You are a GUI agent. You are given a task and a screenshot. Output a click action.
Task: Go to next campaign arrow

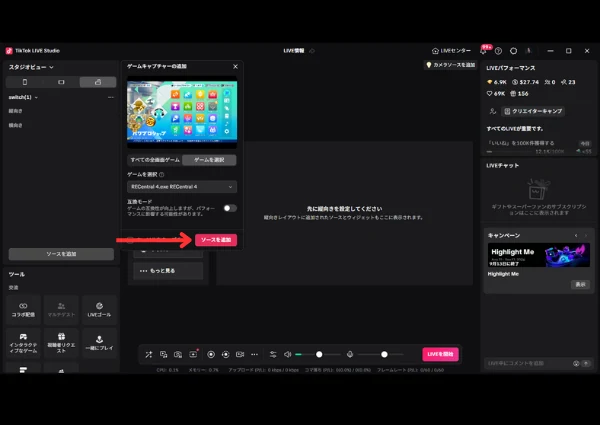click(x=586, y=236)
